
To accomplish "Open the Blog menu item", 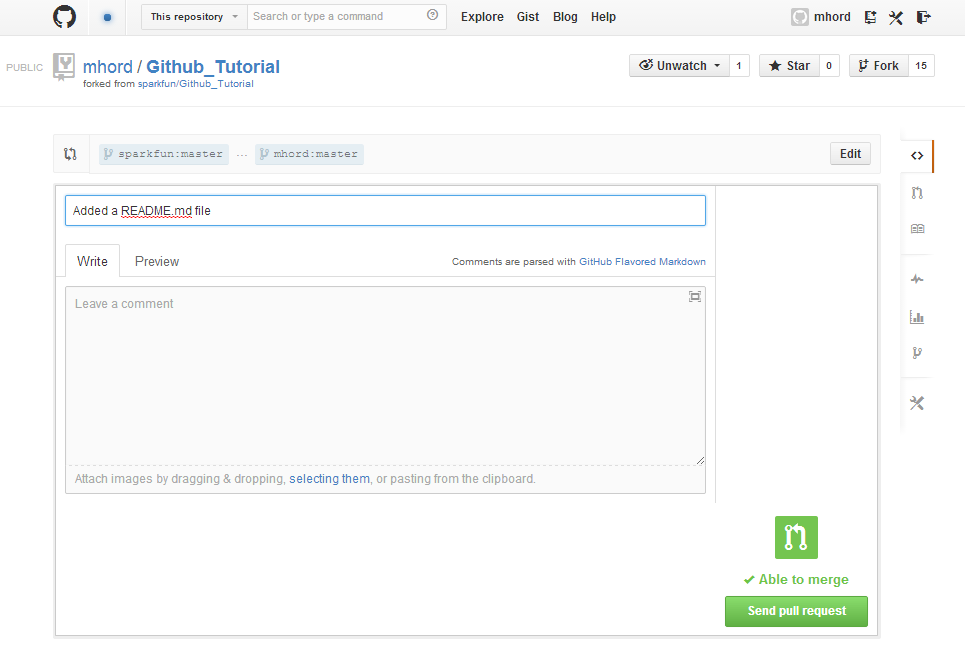I will [565, 17].
